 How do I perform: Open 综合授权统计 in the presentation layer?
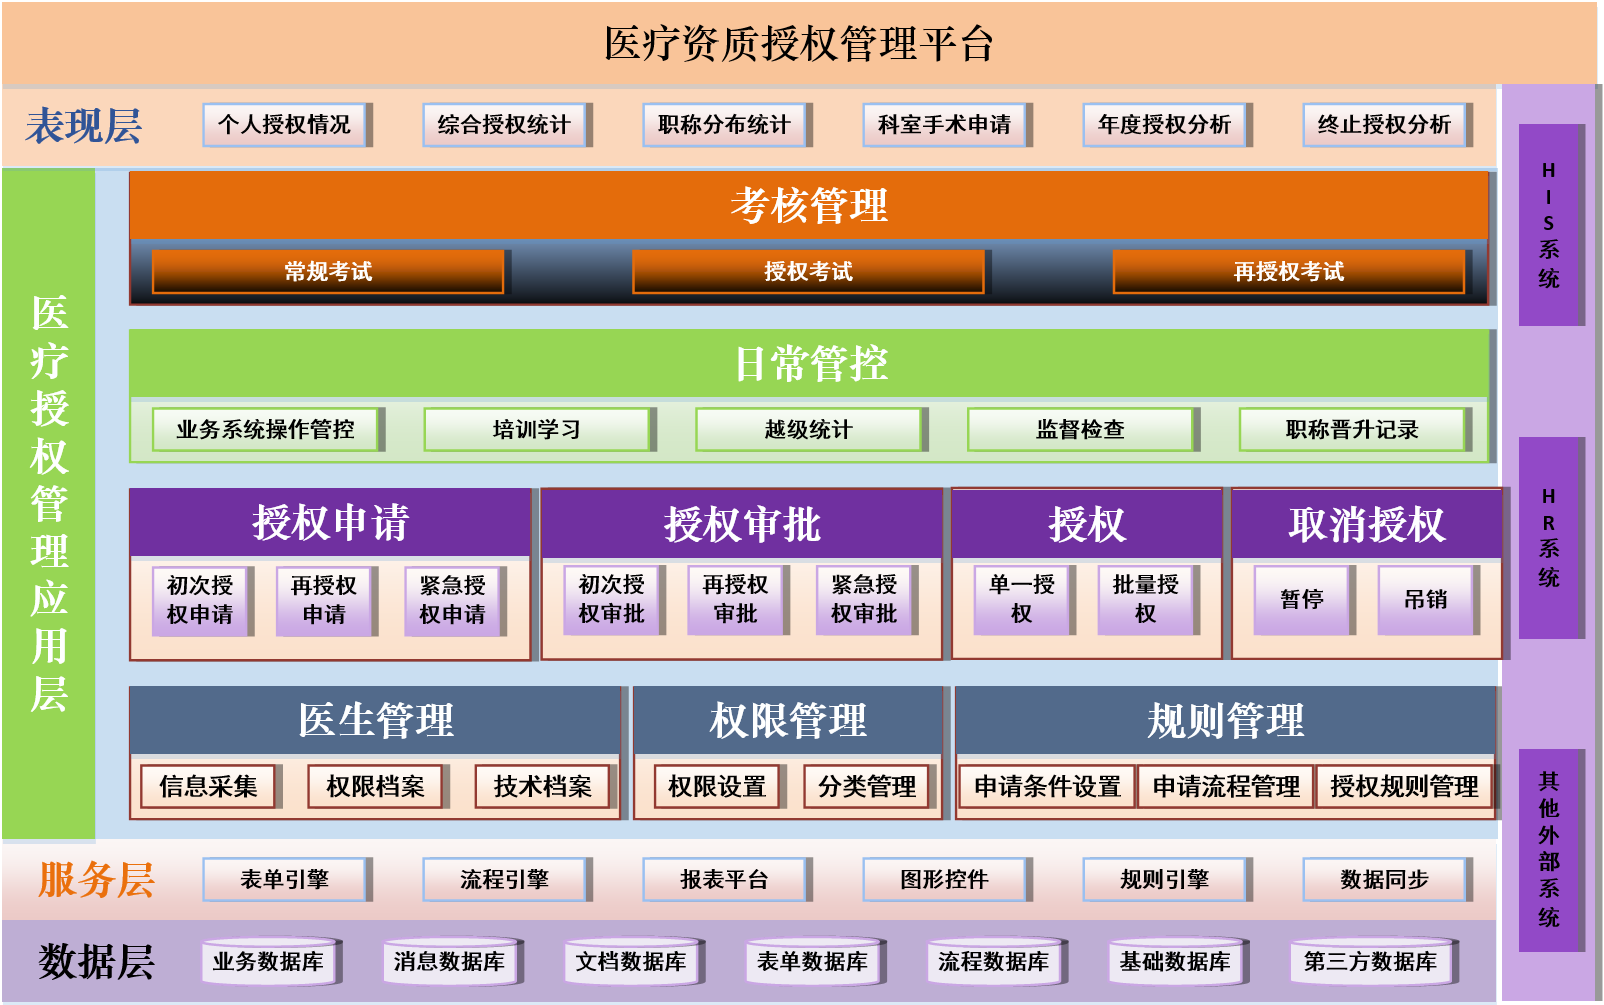(504, 125)
